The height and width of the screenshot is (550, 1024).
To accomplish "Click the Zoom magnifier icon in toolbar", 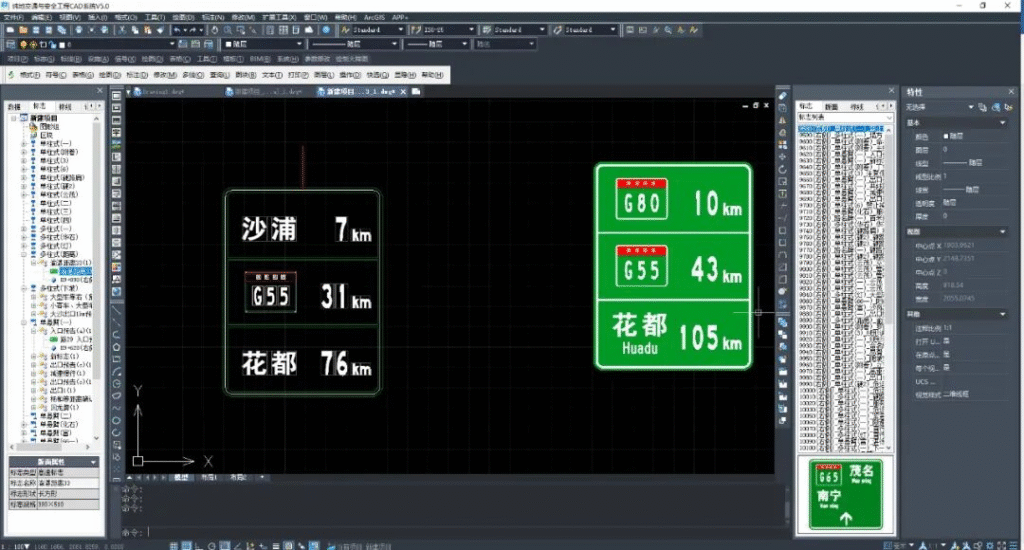I will coord(226,30).
